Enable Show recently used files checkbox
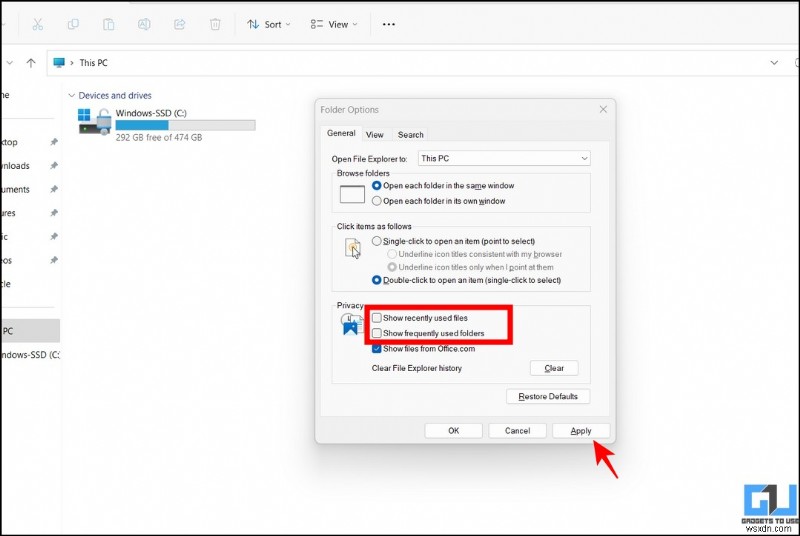Image resolution: width=800 pixels, height=536 pixels. [x=377, y=318]
